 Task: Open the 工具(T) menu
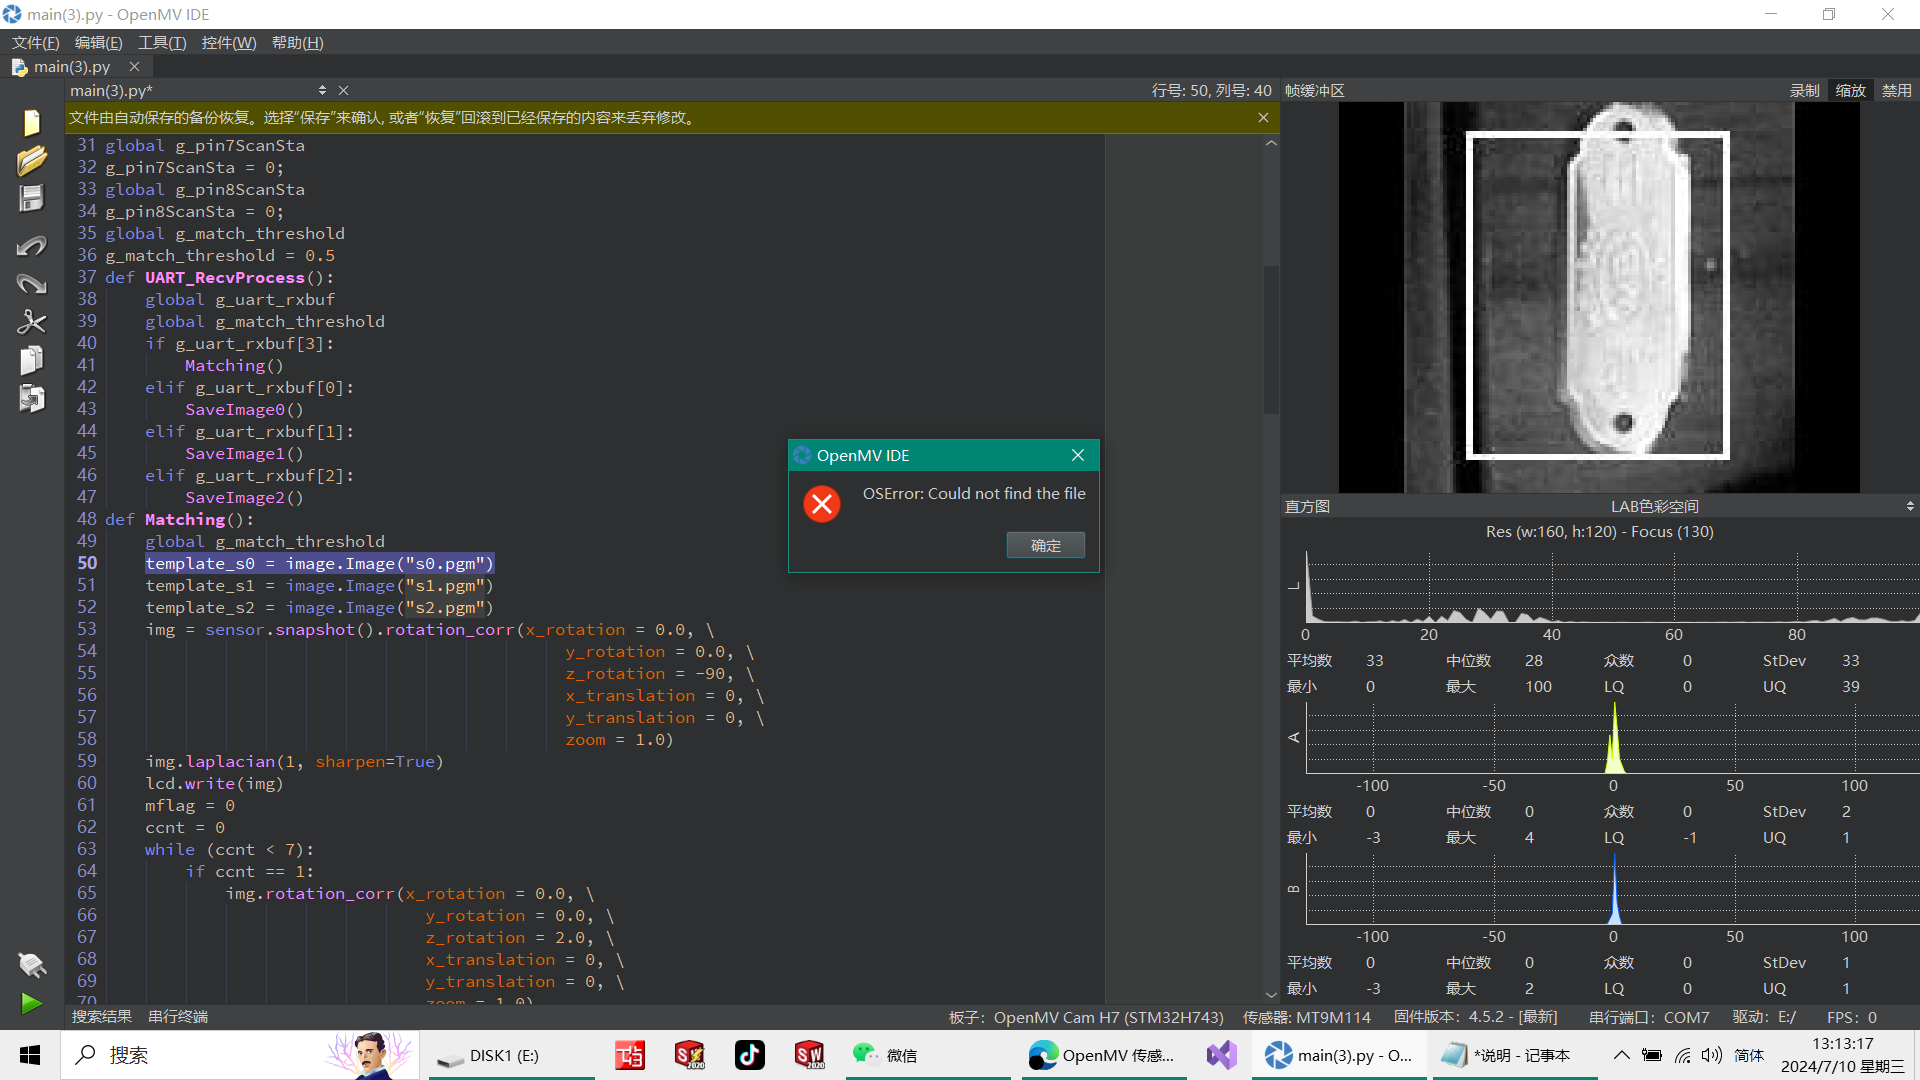coord(162,43)
